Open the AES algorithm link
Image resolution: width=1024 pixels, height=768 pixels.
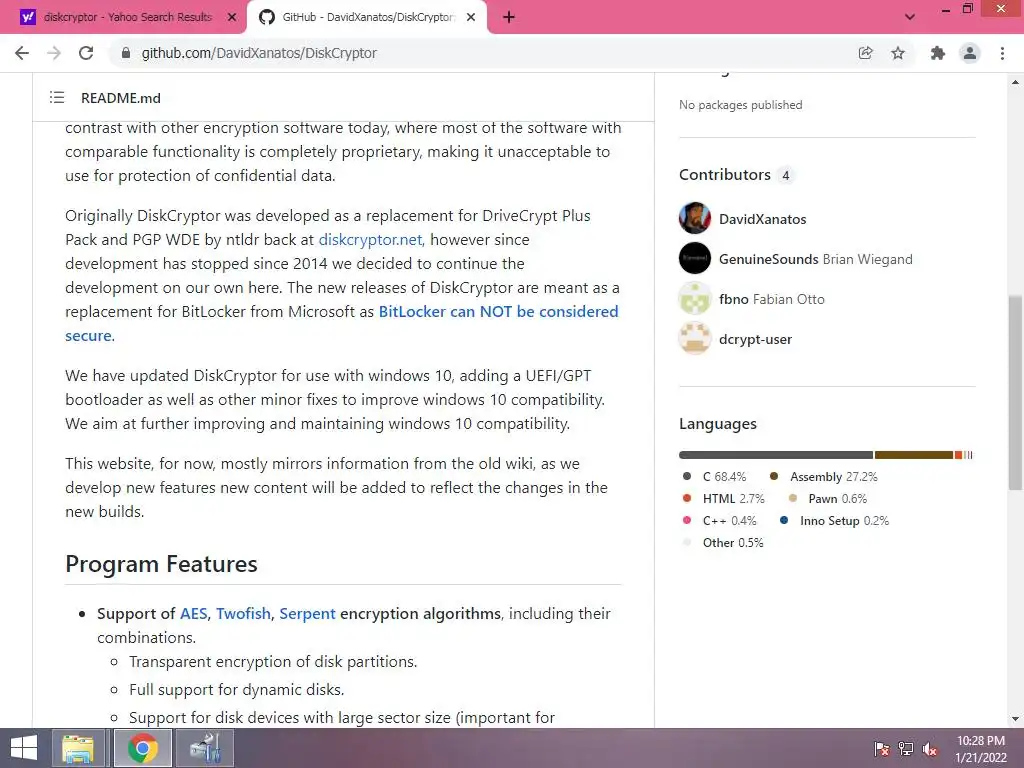[x=193, y=614]
